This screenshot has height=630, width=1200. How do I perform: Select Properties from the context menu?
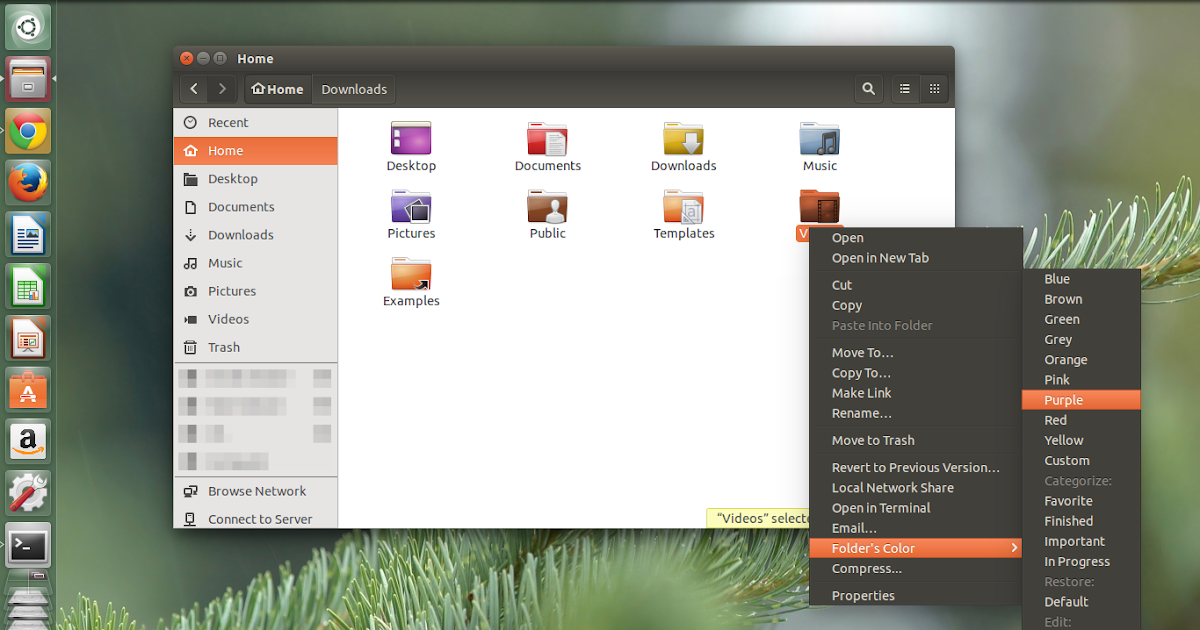coord(861,595)
